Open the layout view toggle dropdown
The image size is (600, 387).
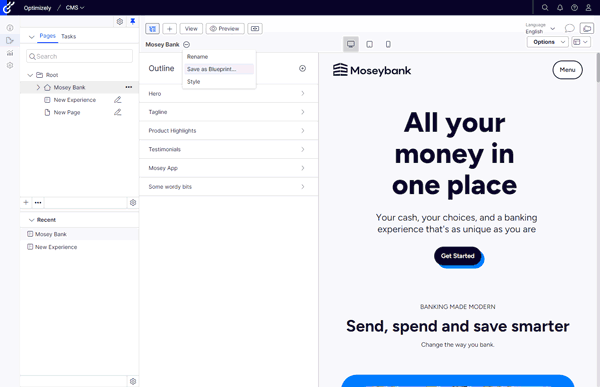coord(580,42)
